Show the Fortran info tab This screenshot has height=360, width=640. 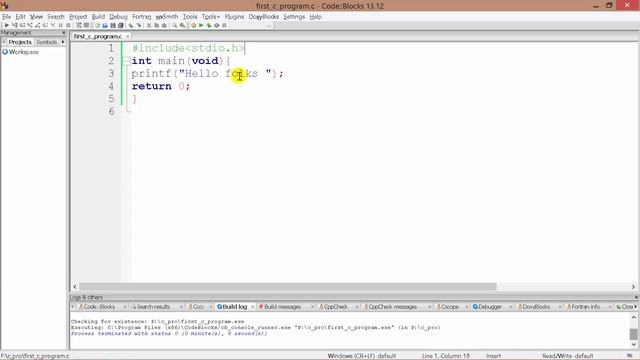[585, 307]
